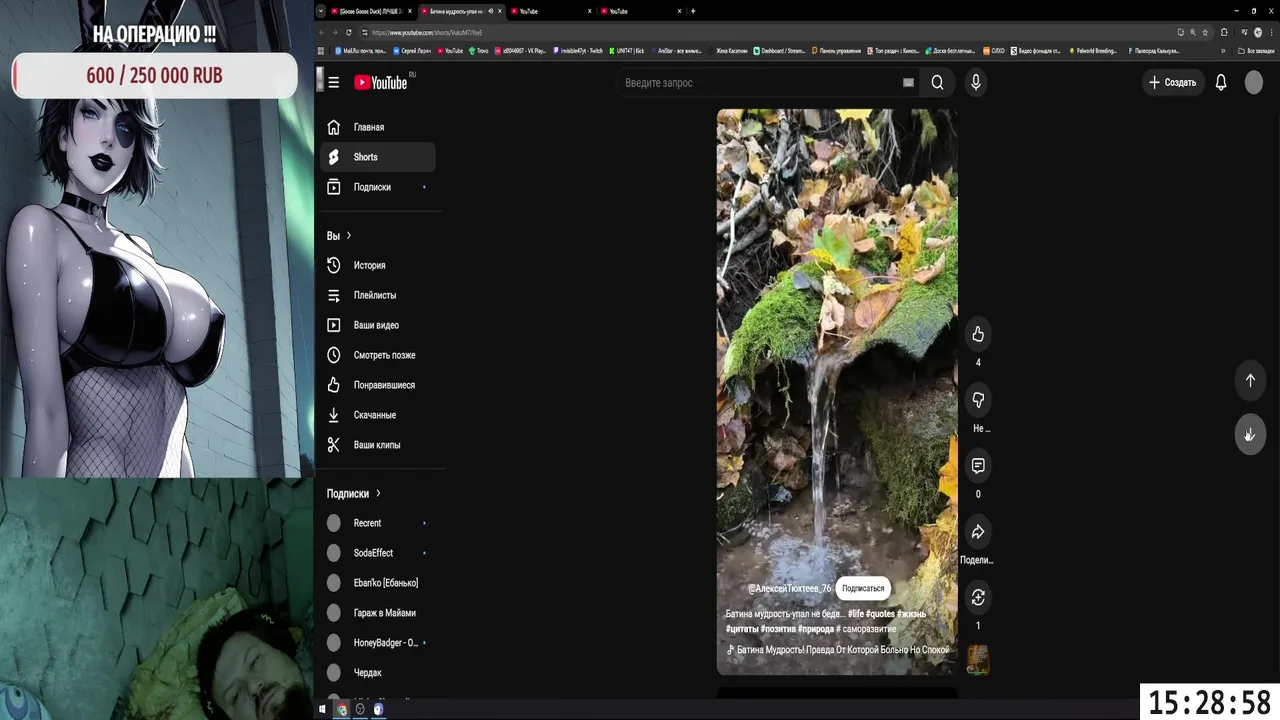Open the tab search dropdown arrow
The height and width of the screenshot is (720, 1280).
pyautogui.click(x=320, y=11)
